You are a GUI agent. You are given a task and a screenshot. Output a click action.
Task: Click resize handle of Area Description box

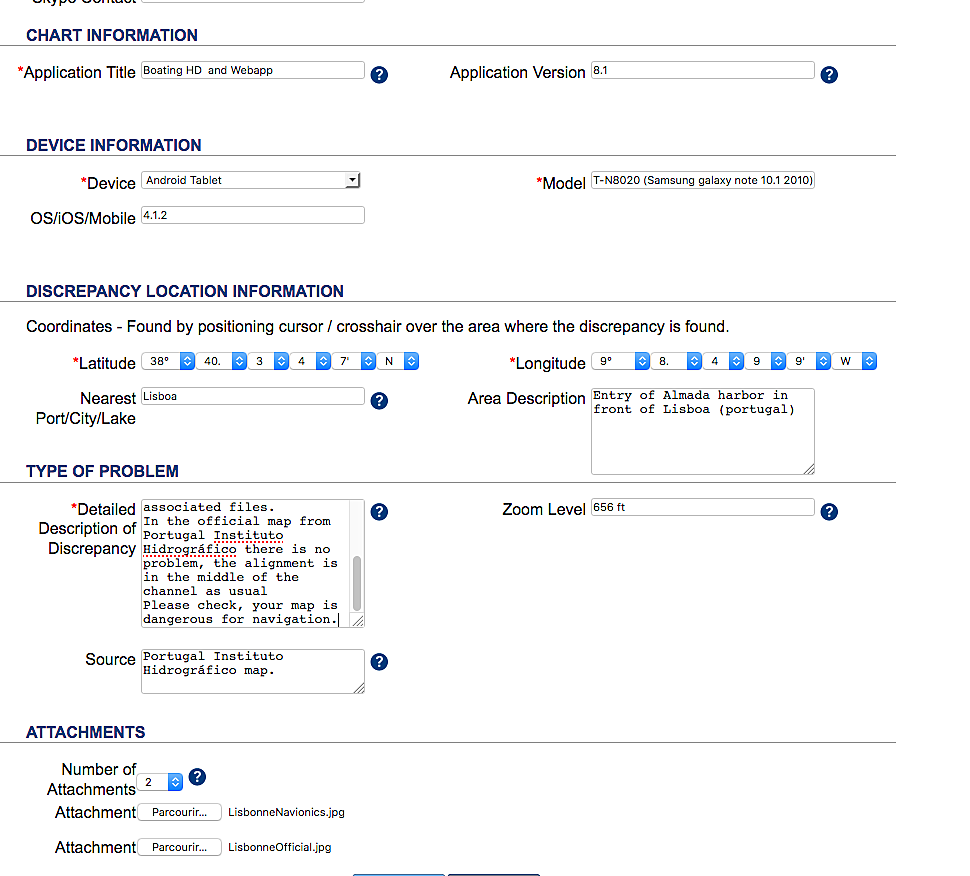point(809,469)
